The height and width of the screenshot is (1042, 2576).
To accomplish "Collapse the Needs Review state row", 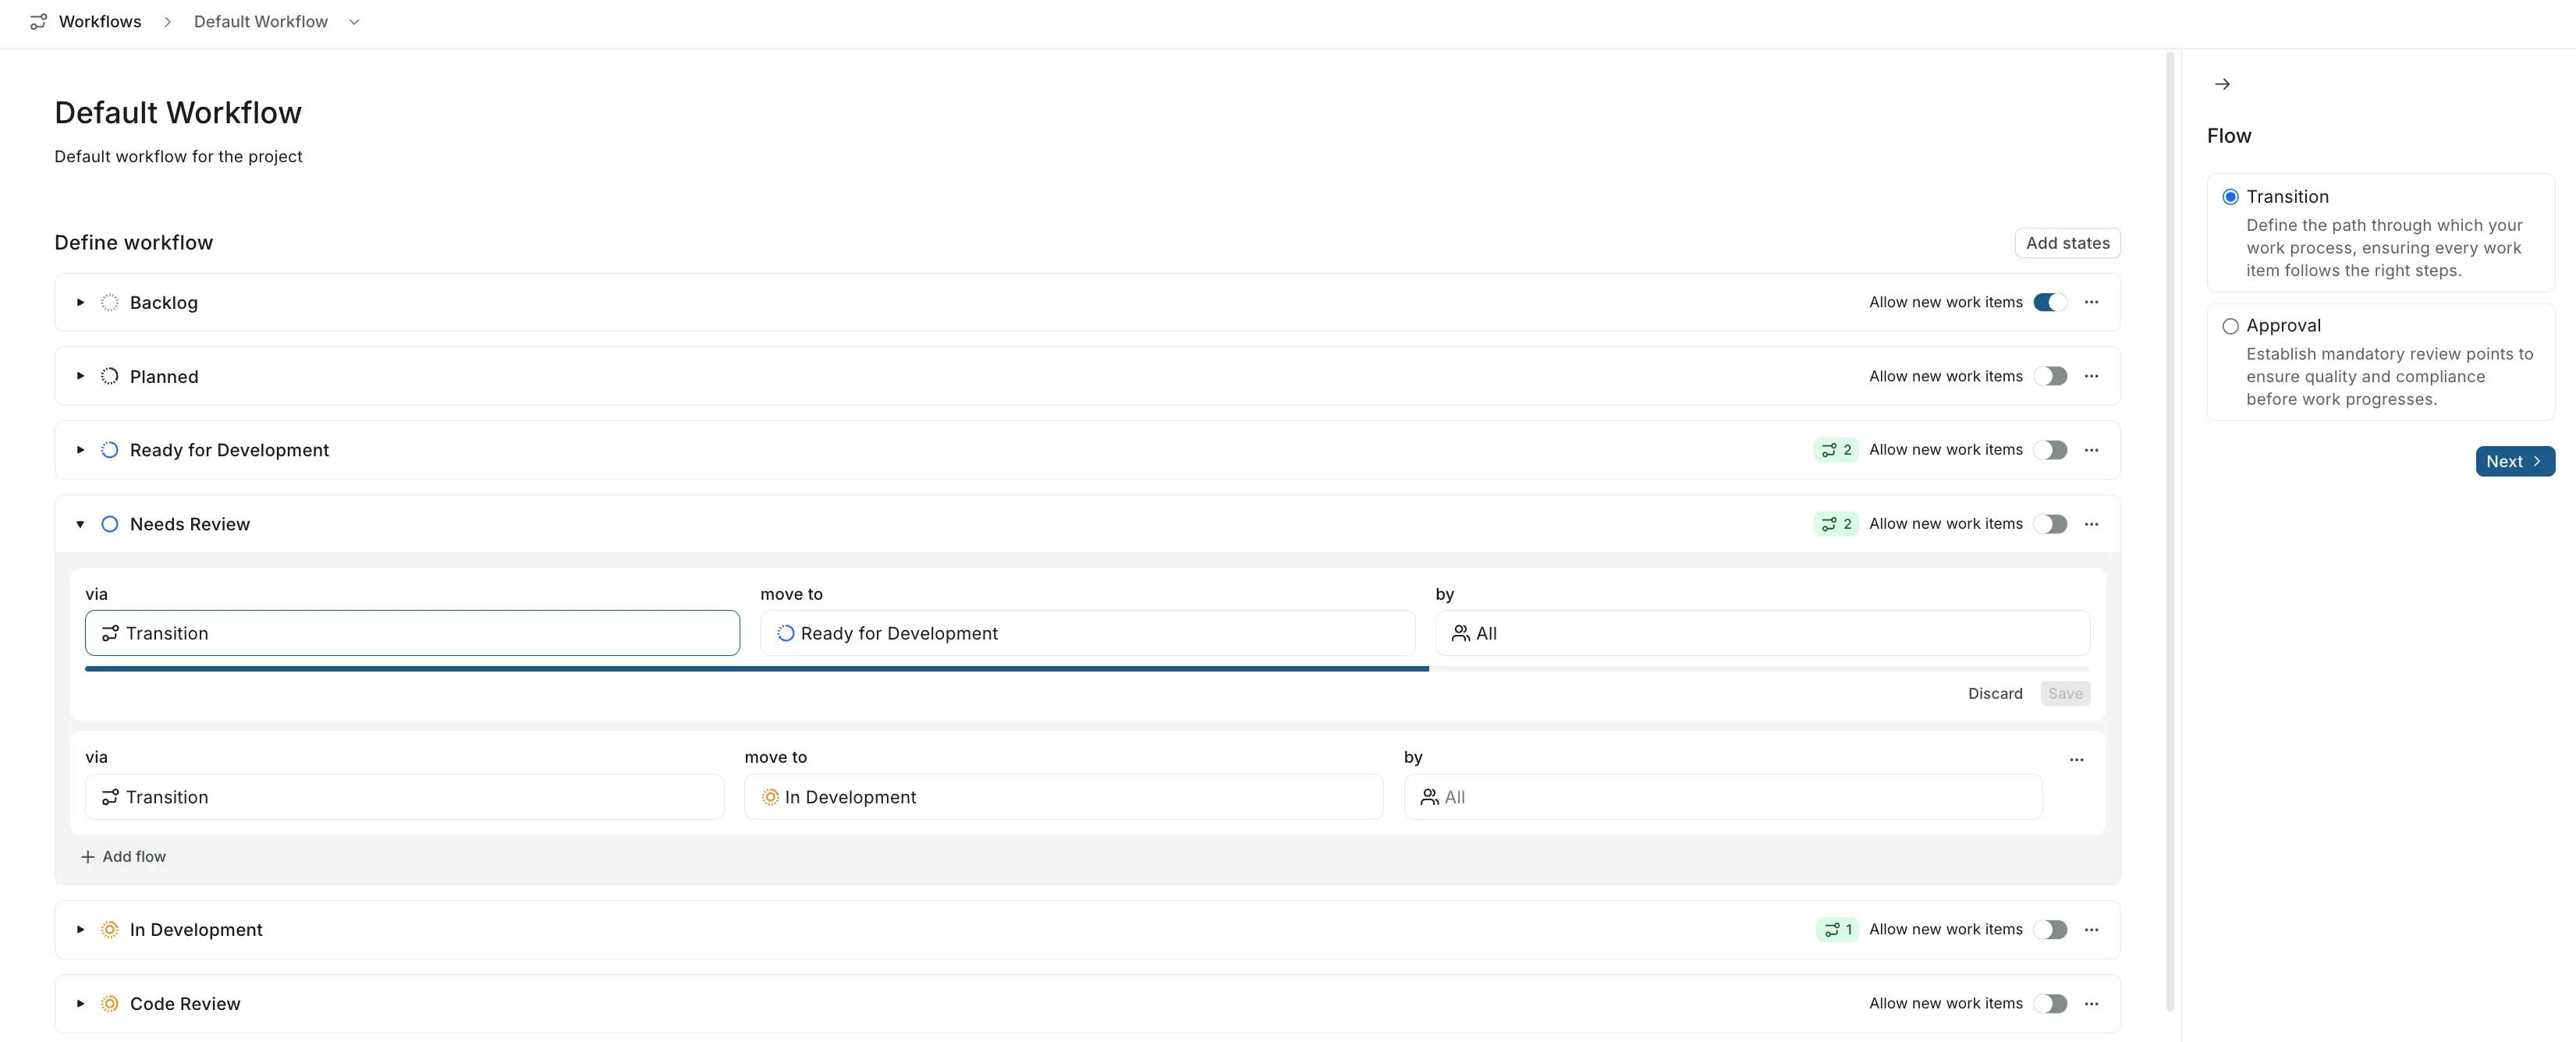I will (x=81, y=524).
